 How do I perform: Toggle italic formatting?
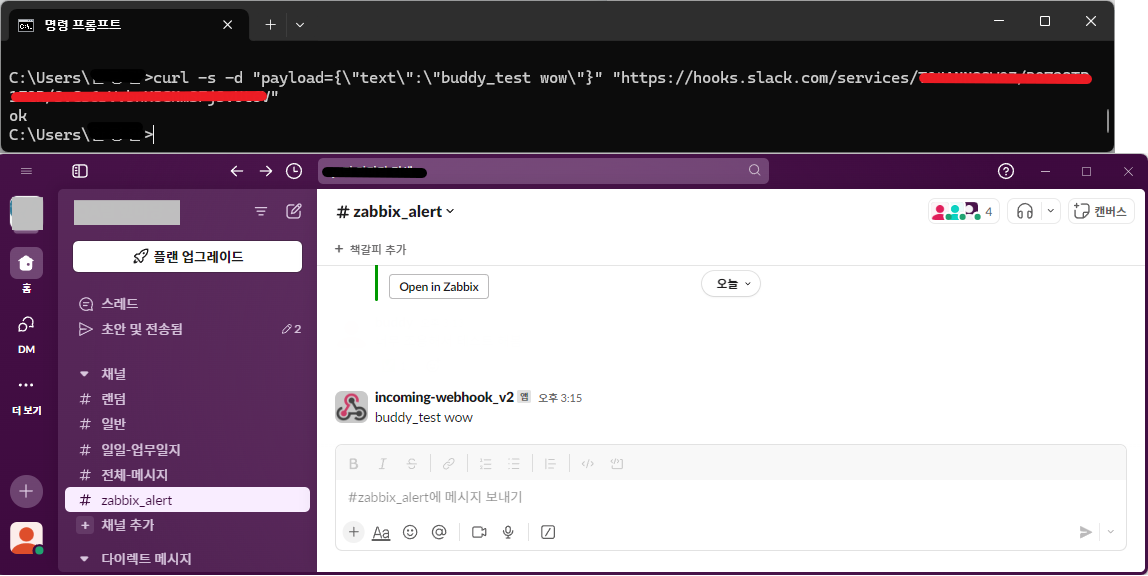point(382,463)
